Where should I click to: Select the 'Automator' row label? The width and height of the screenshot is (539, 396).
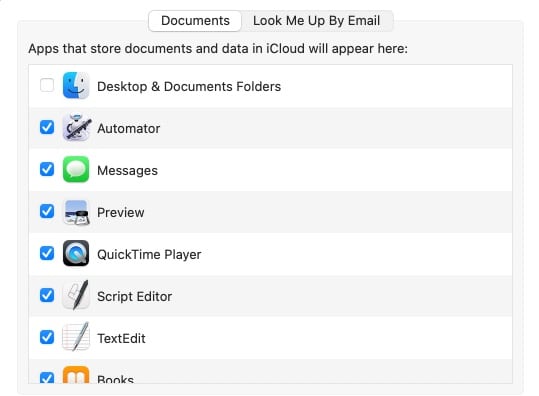[129, 129]
